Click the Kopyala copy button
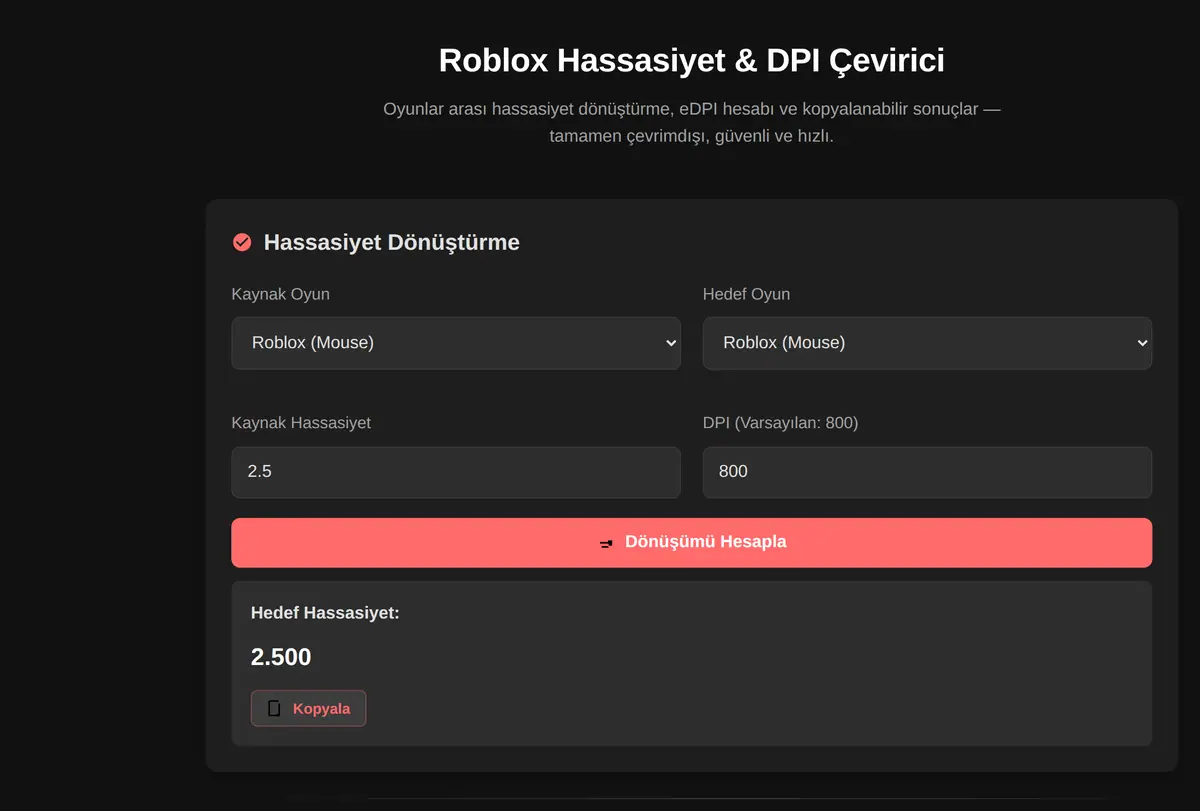This screenshot has width=1200, height=811. (x=308, y=708)
